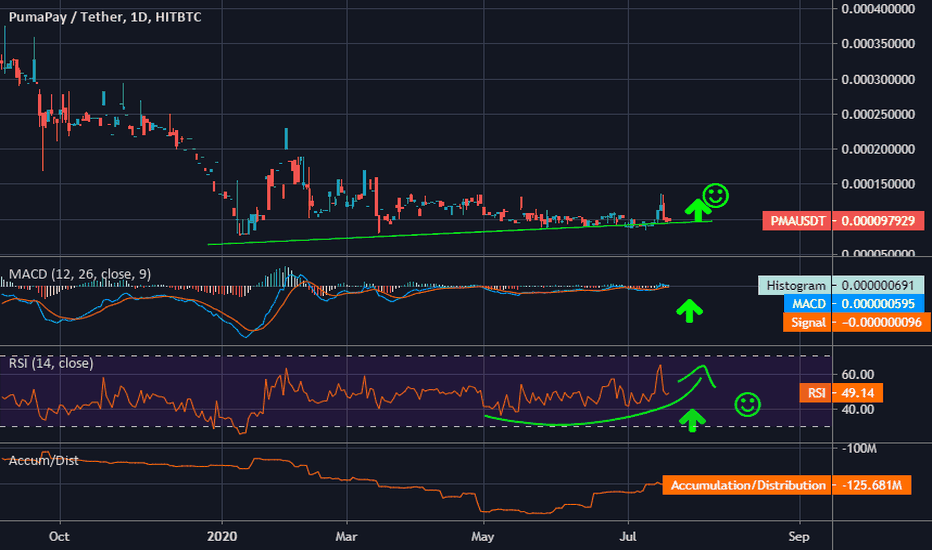This screenshot has height=550, width=932.
Task: Click the Histogram value 0.000000691
Action: 878,285
